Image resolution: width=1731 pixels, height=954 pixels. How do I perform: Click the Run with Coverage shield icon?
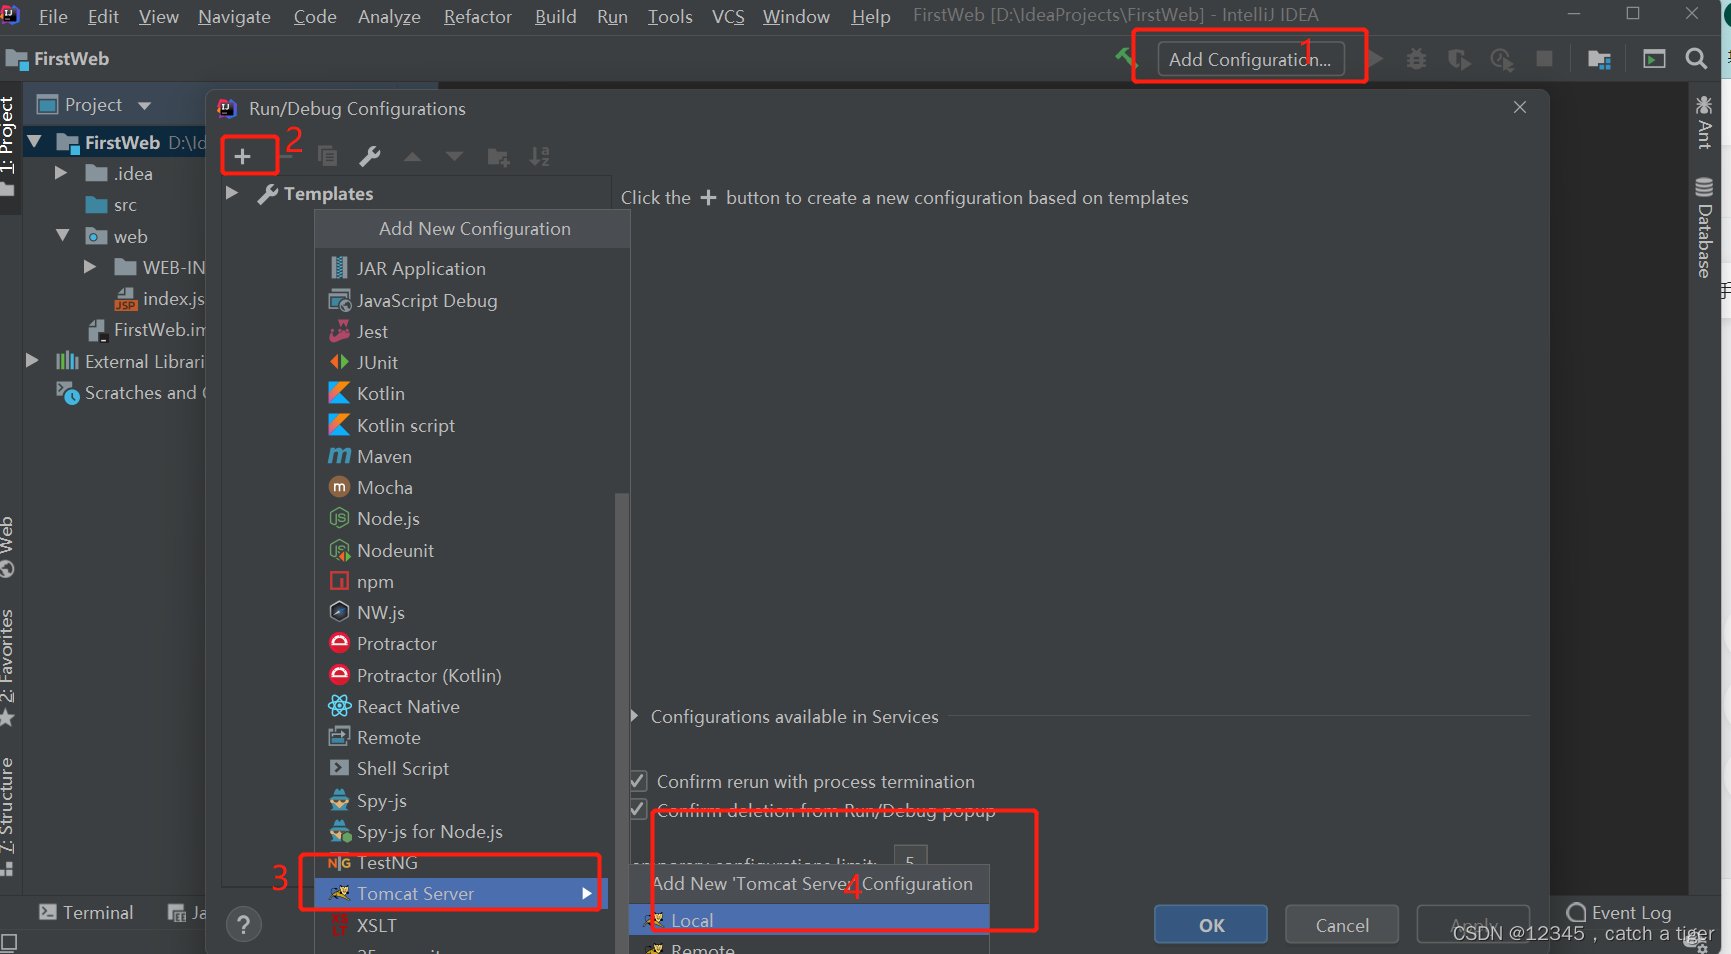[1459, 59]
